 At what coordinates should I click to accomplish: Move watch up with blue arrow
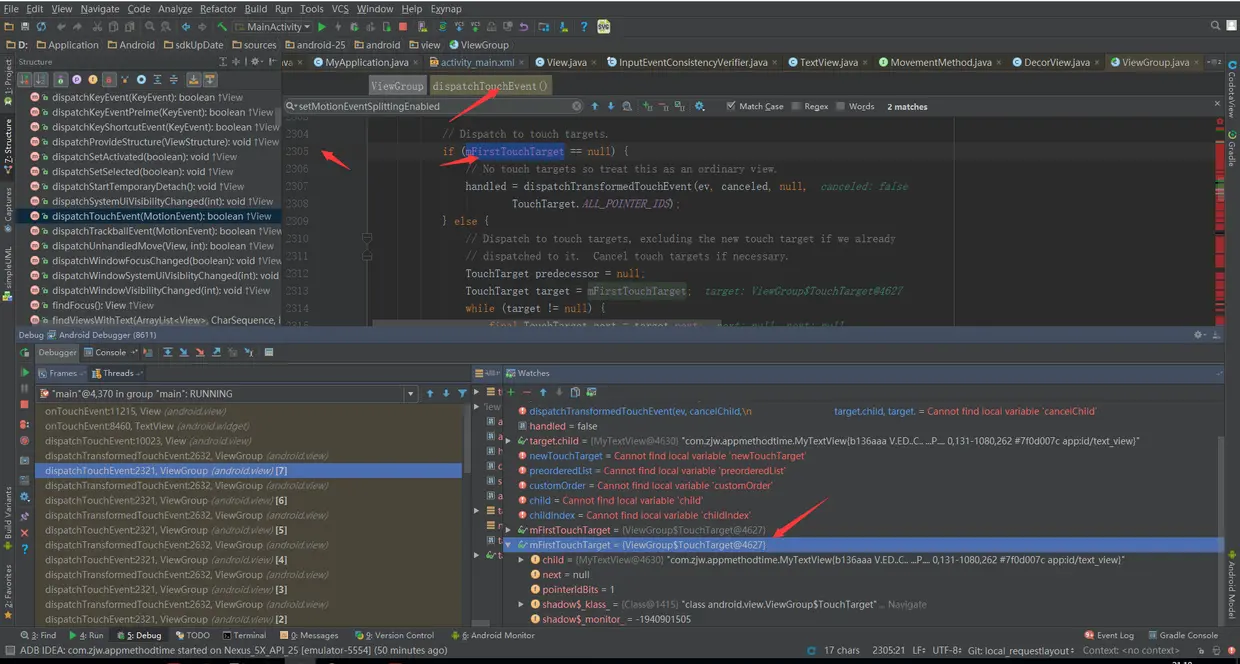(x=543, y=392)
